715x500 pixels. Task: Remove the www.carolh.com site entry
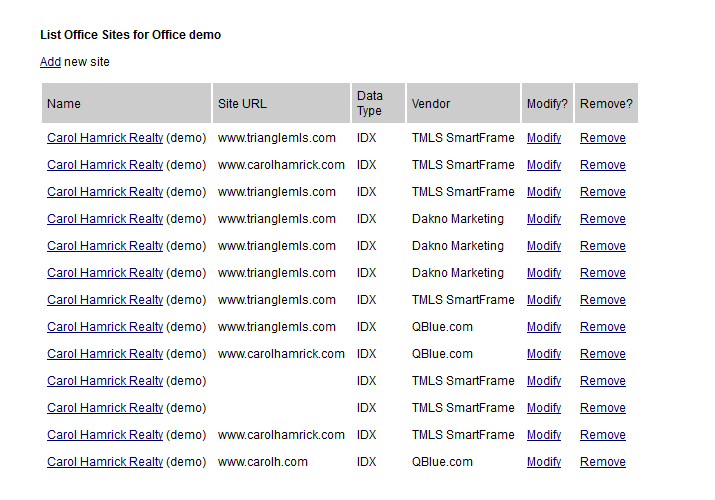[602, 462]
